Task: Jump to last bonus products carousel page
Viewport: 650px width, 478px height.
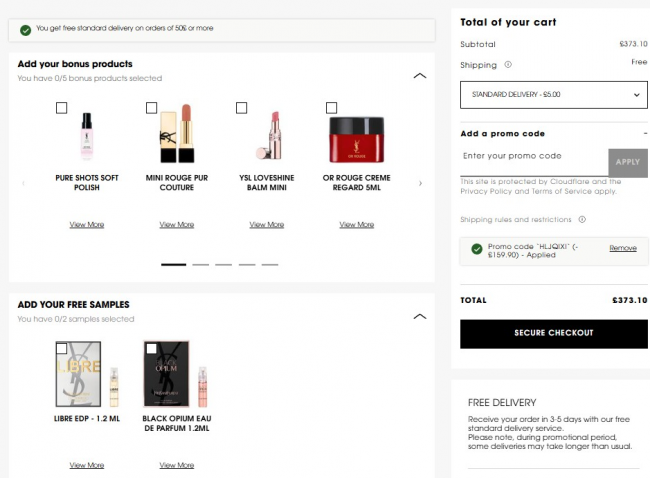Action: coord(270,264)
